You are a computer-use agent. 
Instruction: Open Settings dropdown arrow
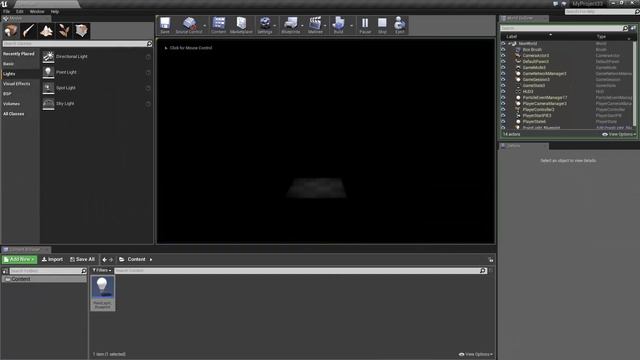click(275, 25)
